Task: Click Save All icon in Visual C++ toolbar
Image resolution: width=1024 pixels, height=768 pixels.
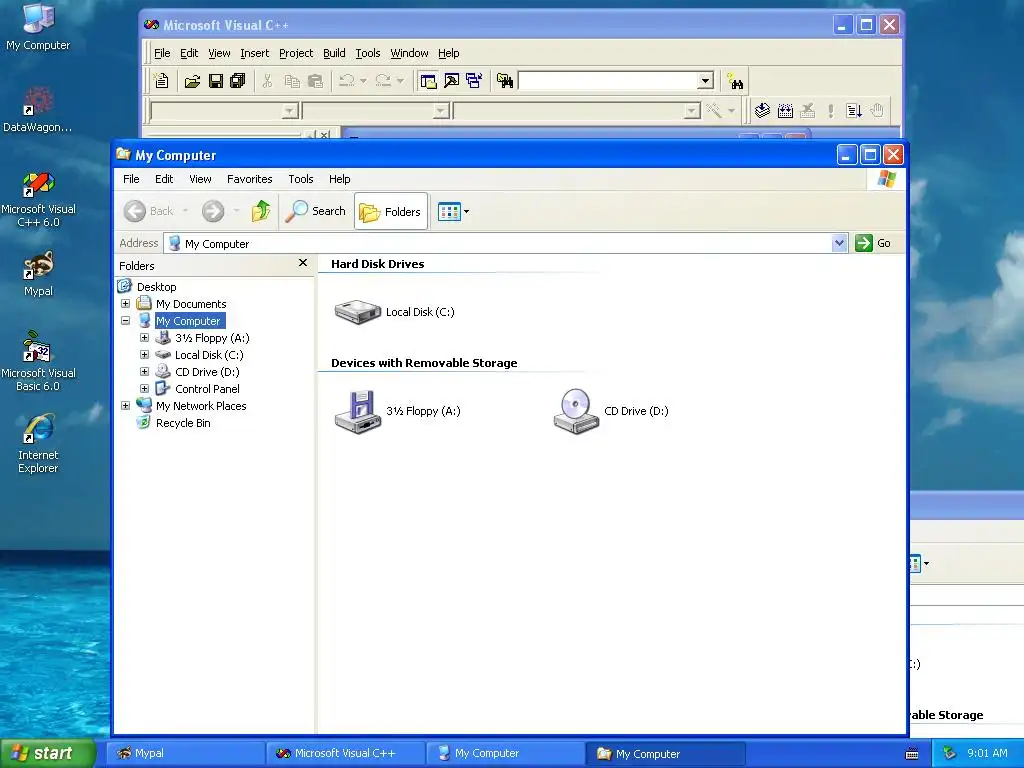Action: click(238, 81)
